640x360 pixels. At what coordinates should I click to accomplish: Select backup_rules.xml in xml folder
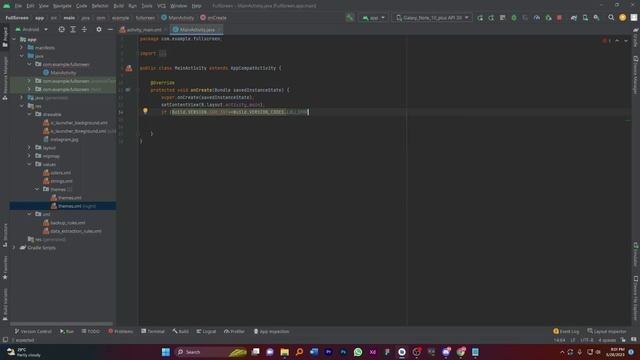coord(64,222)
